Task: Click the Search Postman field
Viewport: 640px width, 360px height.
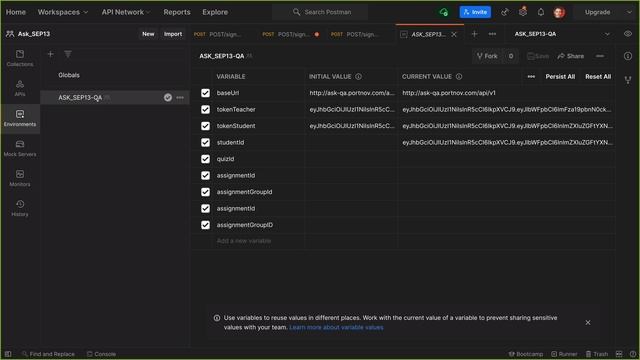Action: tap(320, 12)
